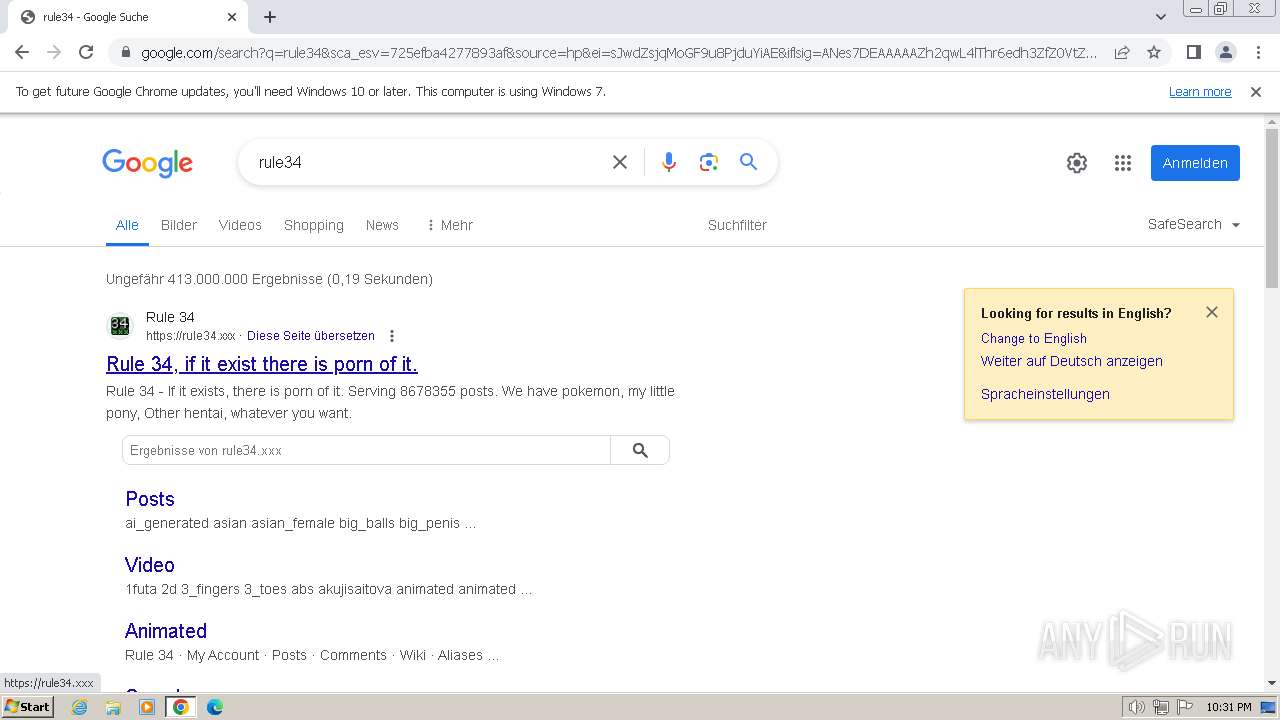
Task: Click the share page icon in address bar
Action: click(x=1122, y=52)
